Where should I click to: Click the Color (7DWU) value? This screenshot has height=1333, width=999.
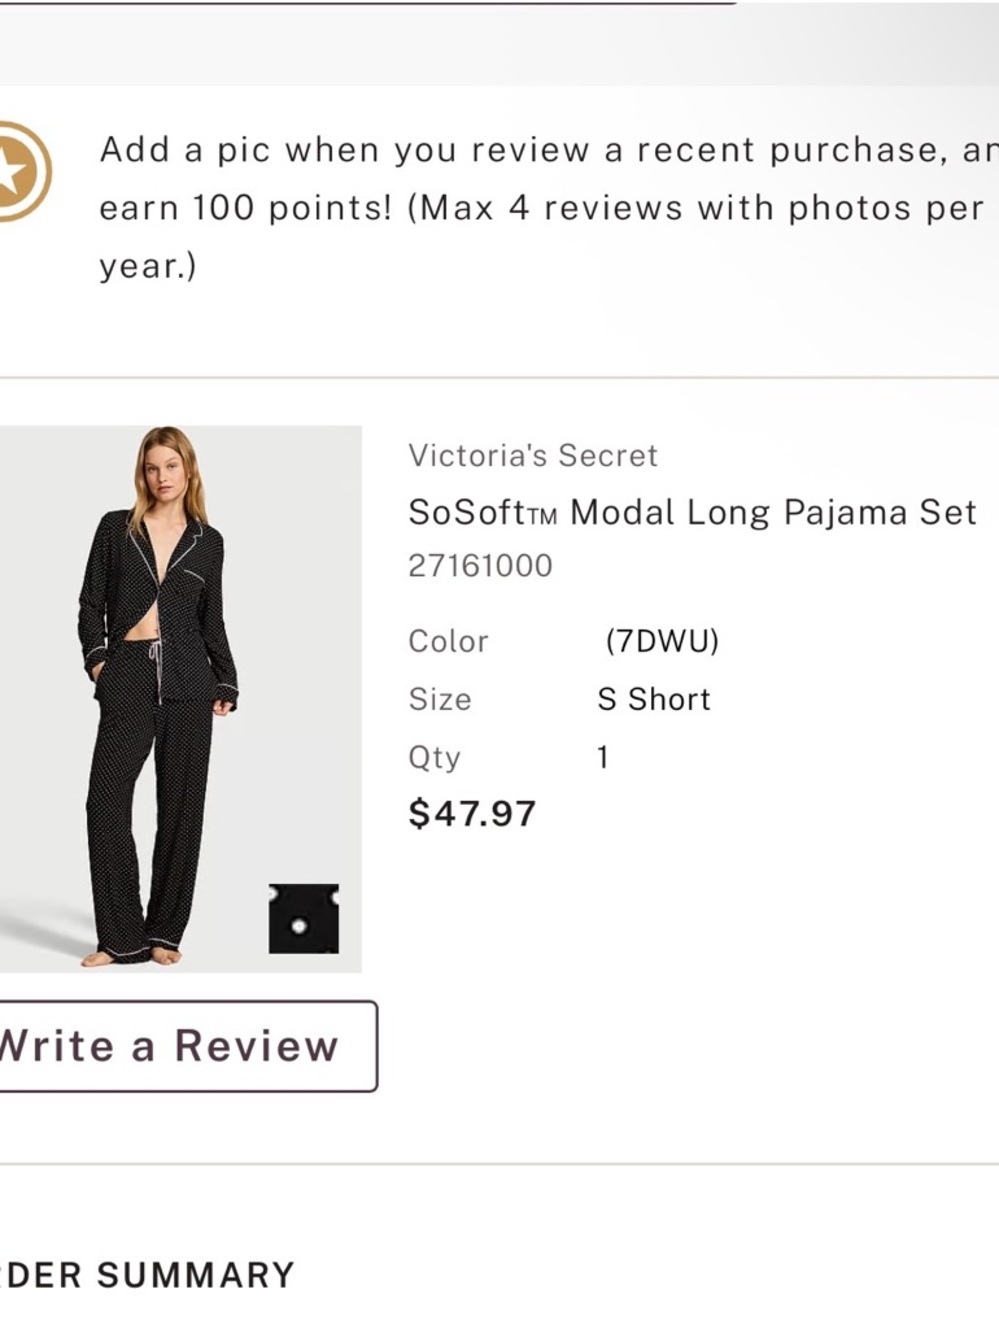point(663,641)
